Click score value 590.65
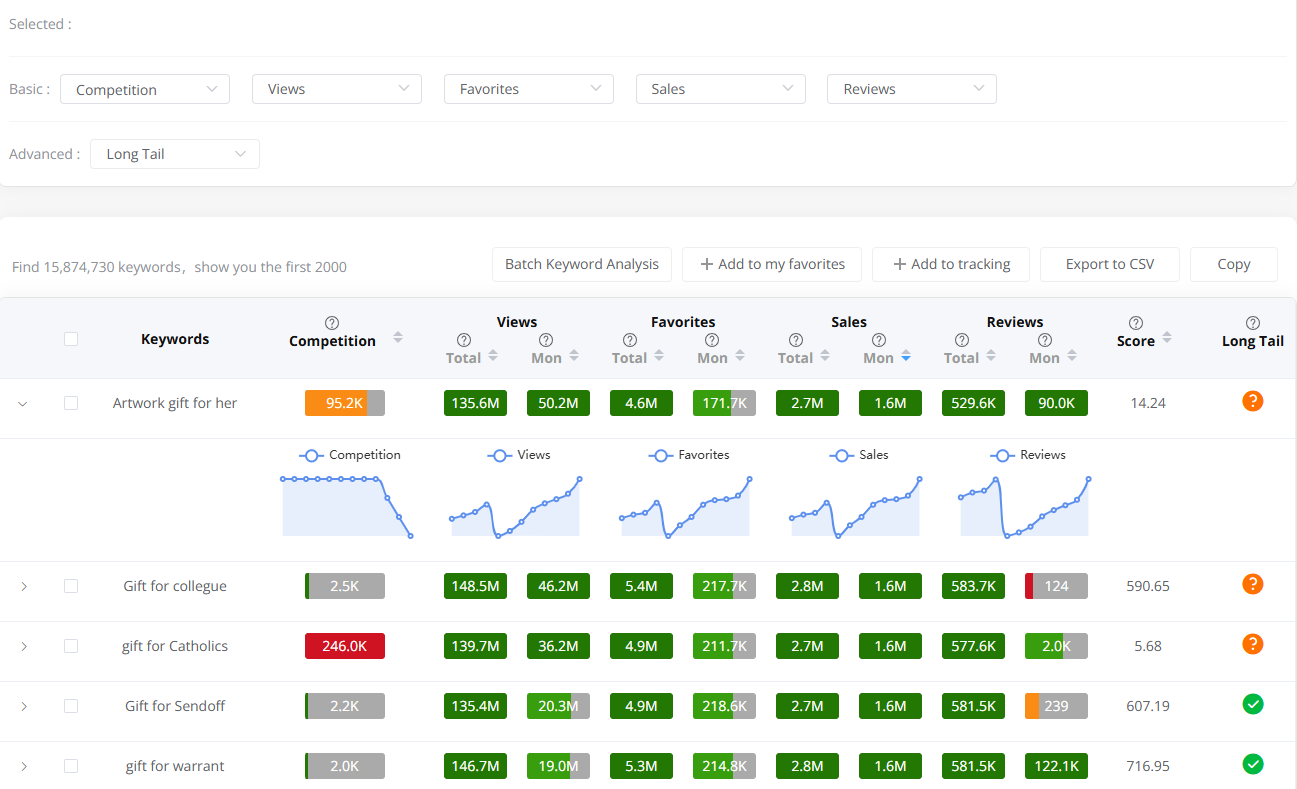Viewport: 1297px width, 789px height. [1148, 586]
